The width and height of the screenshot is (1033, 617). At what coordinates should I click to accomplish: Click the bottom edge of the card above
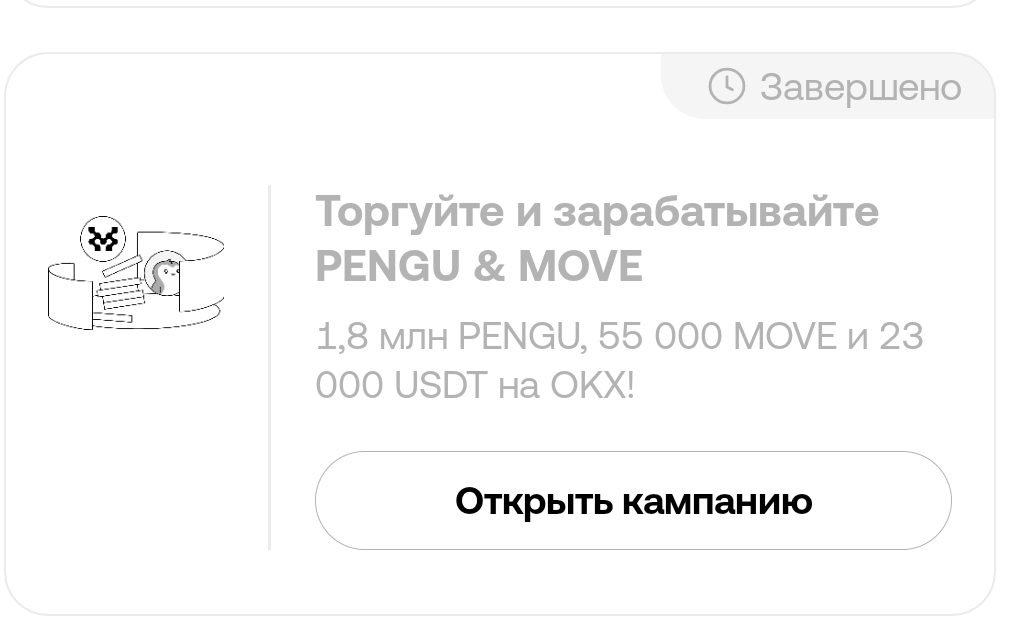point(500,5)
